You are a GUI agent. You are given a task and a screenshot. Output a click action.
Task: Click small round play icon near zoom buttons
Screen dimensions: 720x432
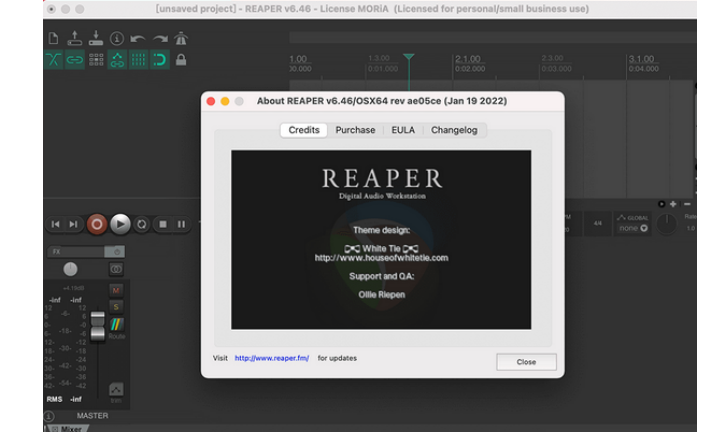click(x=662, y=204)
